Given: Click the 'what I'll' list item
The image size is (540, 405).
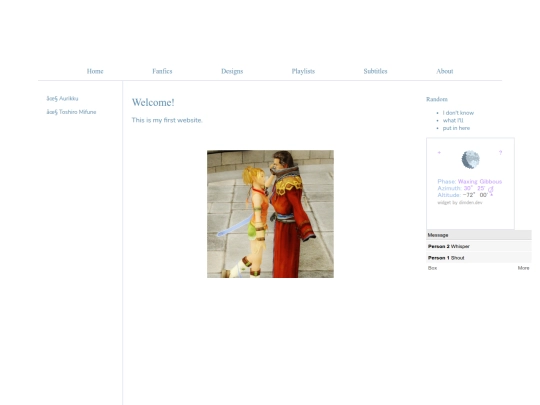Looking at the screenshot, I should coord(453,121).
